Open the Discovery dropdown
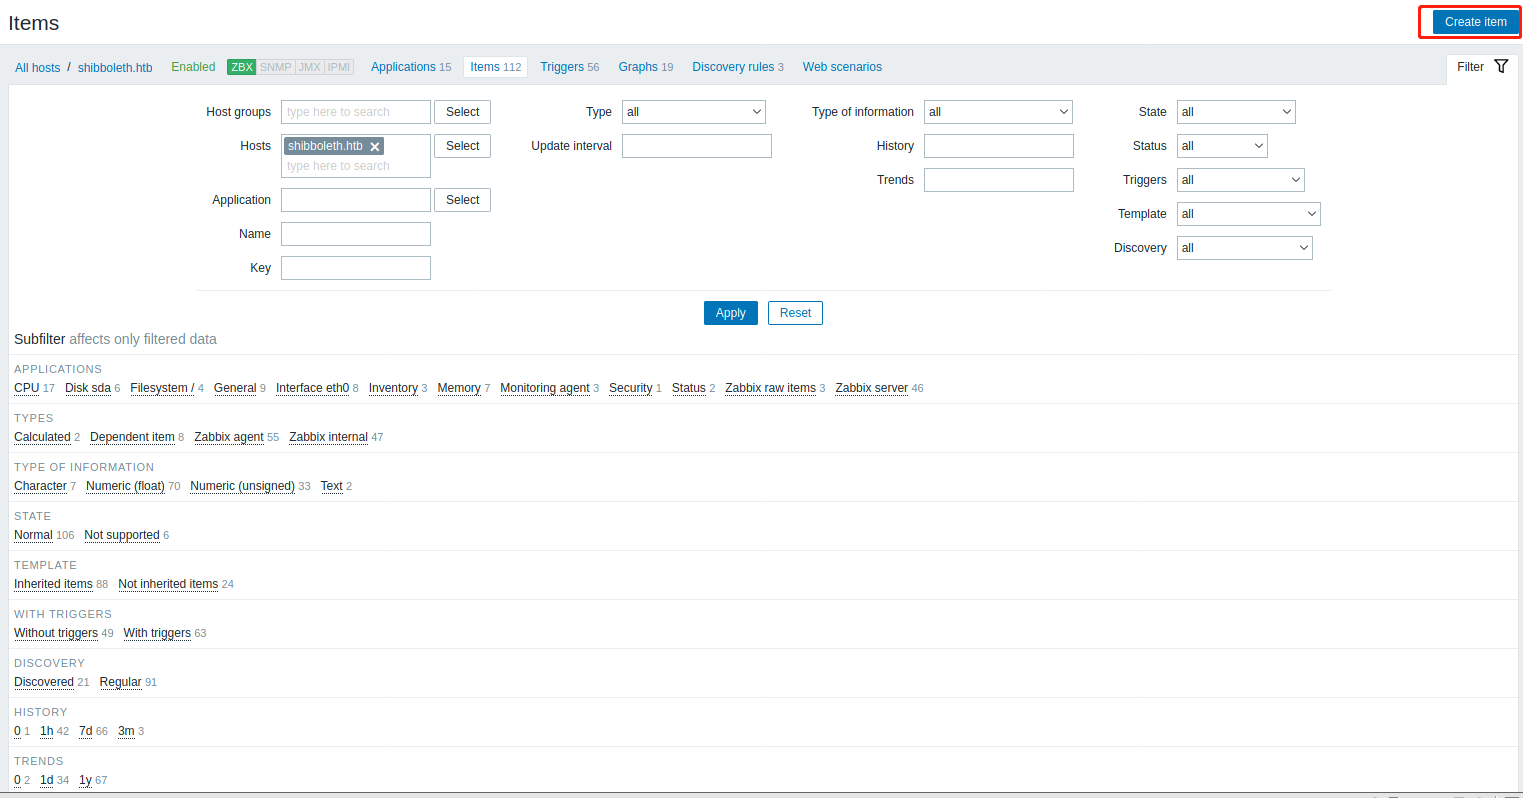Viewport: 1523px width, 798px height. pos(1245,248)
